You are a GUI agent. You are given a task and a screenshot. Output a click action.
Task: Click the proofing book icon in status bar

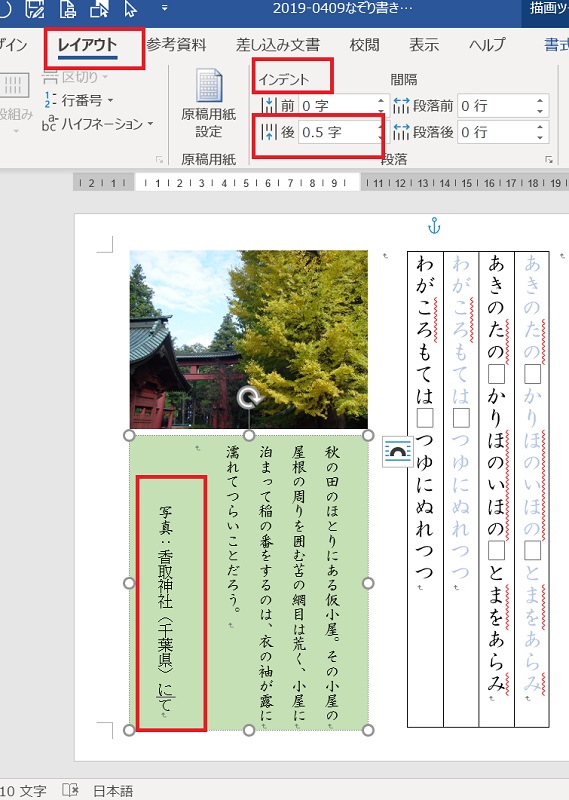click(70, 790)
